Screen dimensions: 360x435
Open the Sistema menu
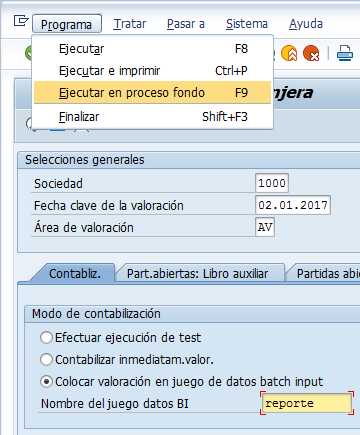point(247,24)
